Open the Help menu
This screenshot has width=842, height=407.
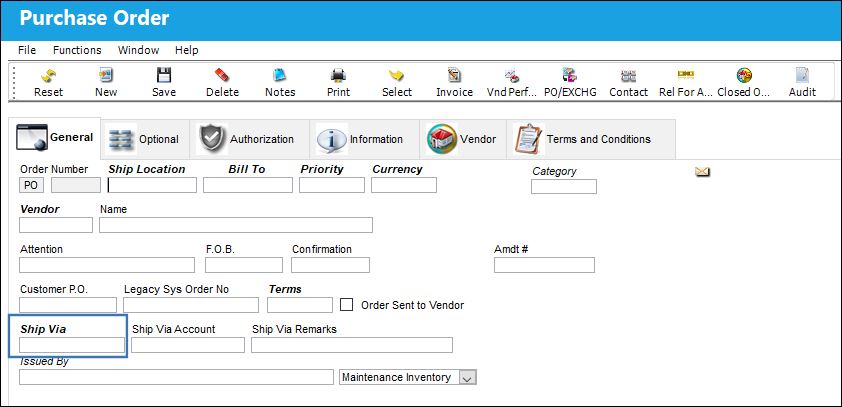[x=187, y=50]
